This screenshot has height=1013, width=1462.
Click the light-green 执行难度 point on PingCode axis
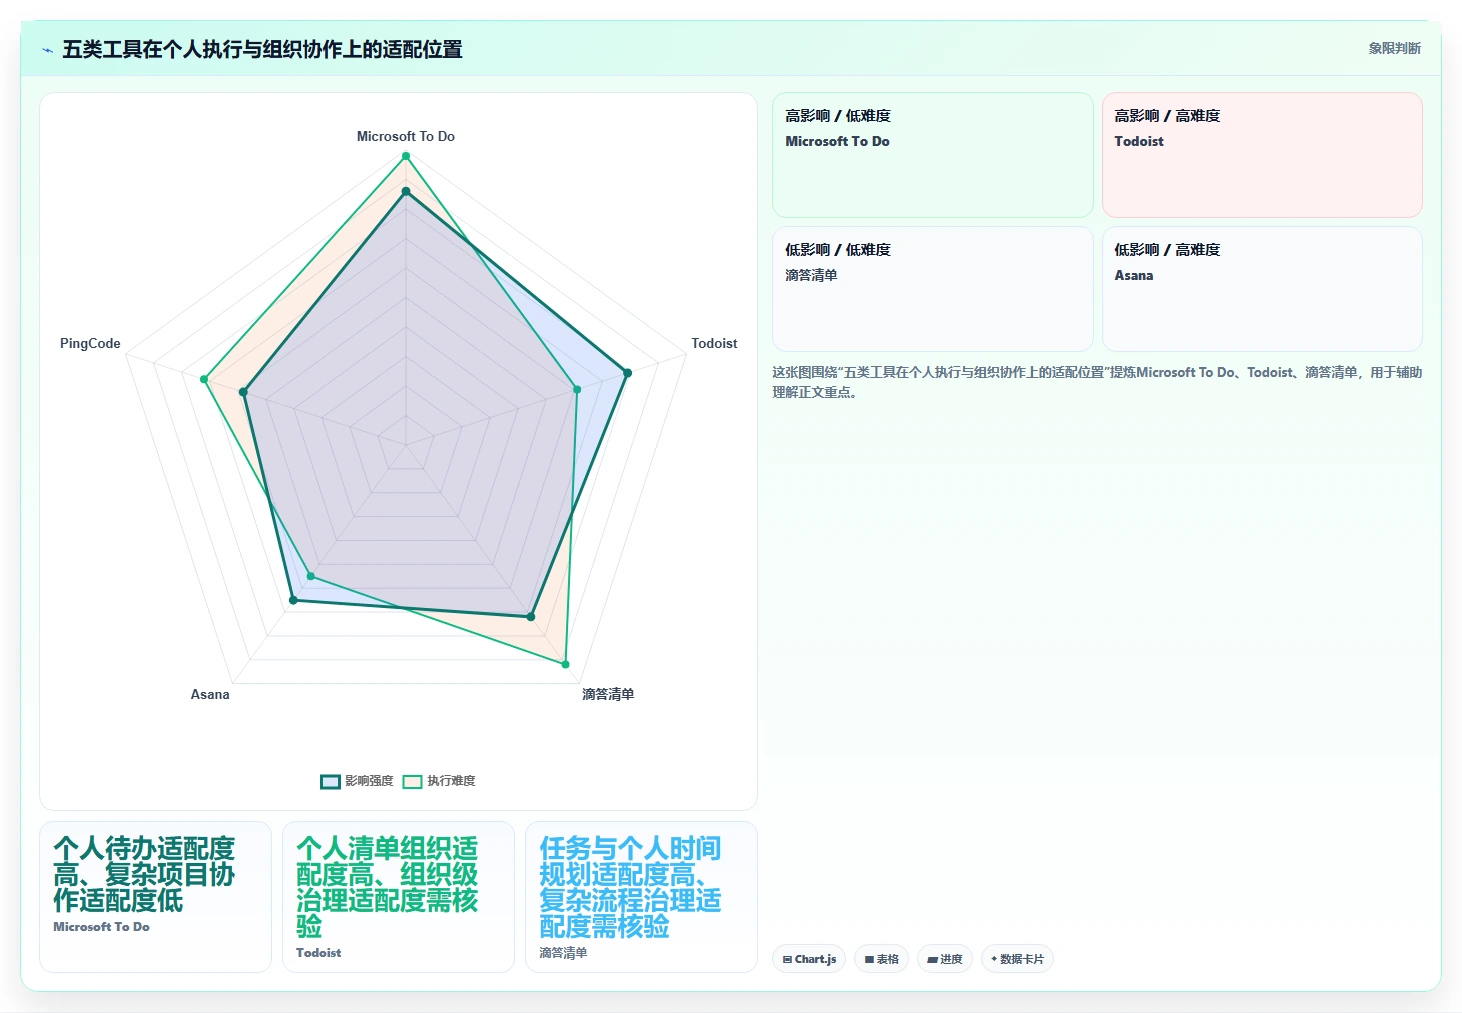(x=204, y=379)
